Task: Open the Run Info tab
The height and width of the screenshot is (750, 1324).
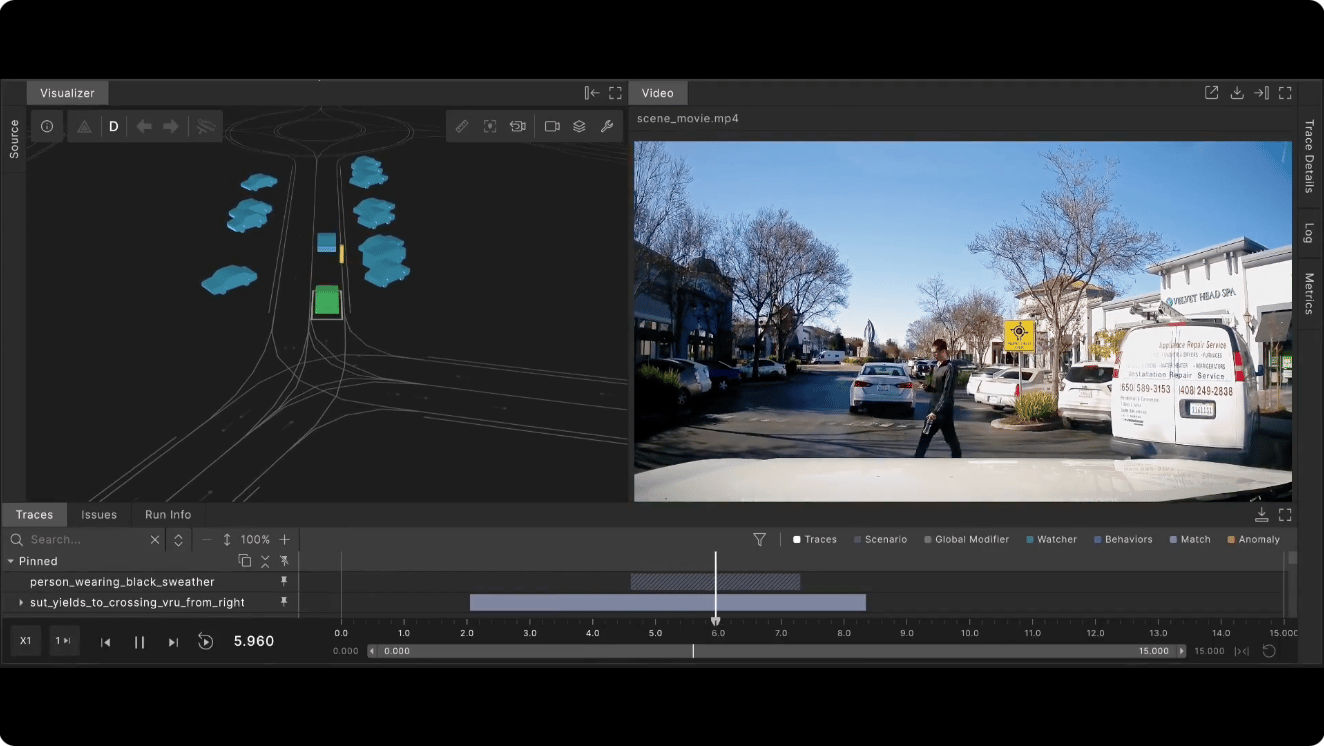Action: [168, 515]
